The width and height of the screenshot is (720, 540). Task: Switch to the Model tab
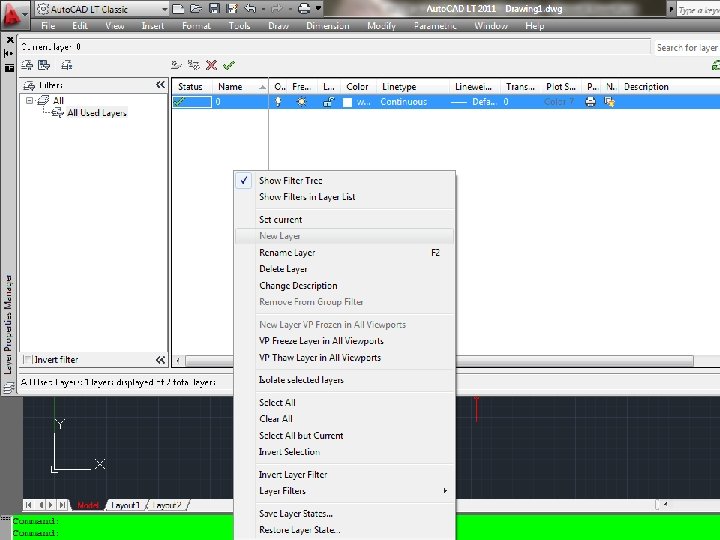[x=88, y=505]
